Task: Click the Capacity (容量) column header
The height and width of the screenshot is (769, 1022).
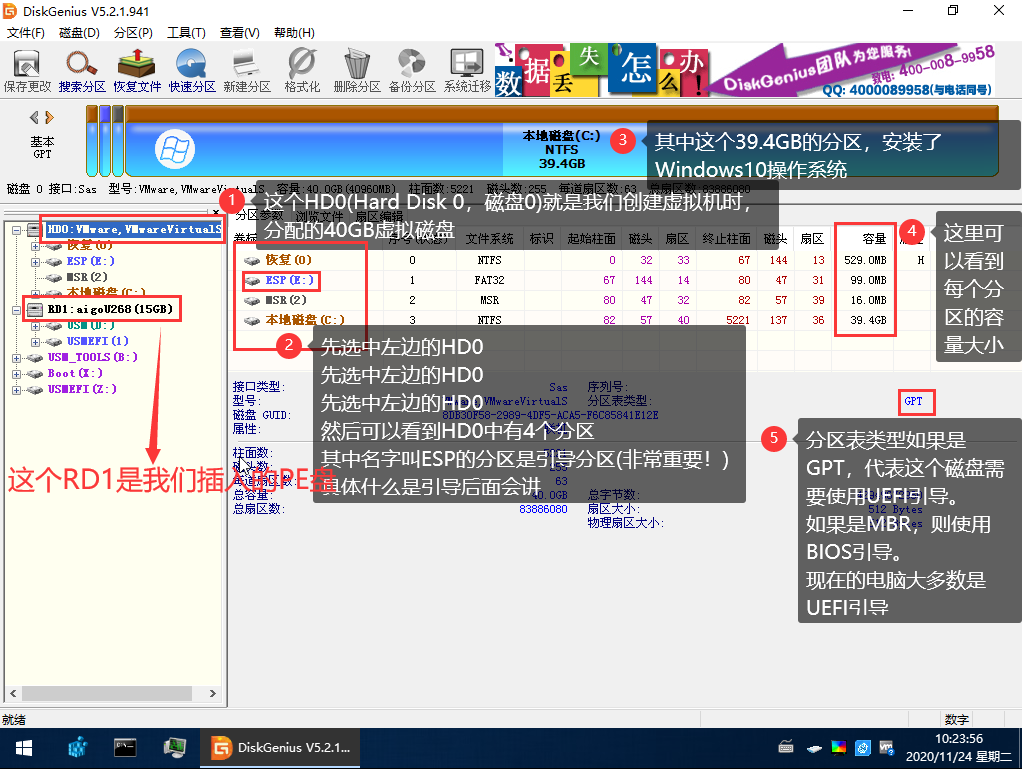Action: 865,239
